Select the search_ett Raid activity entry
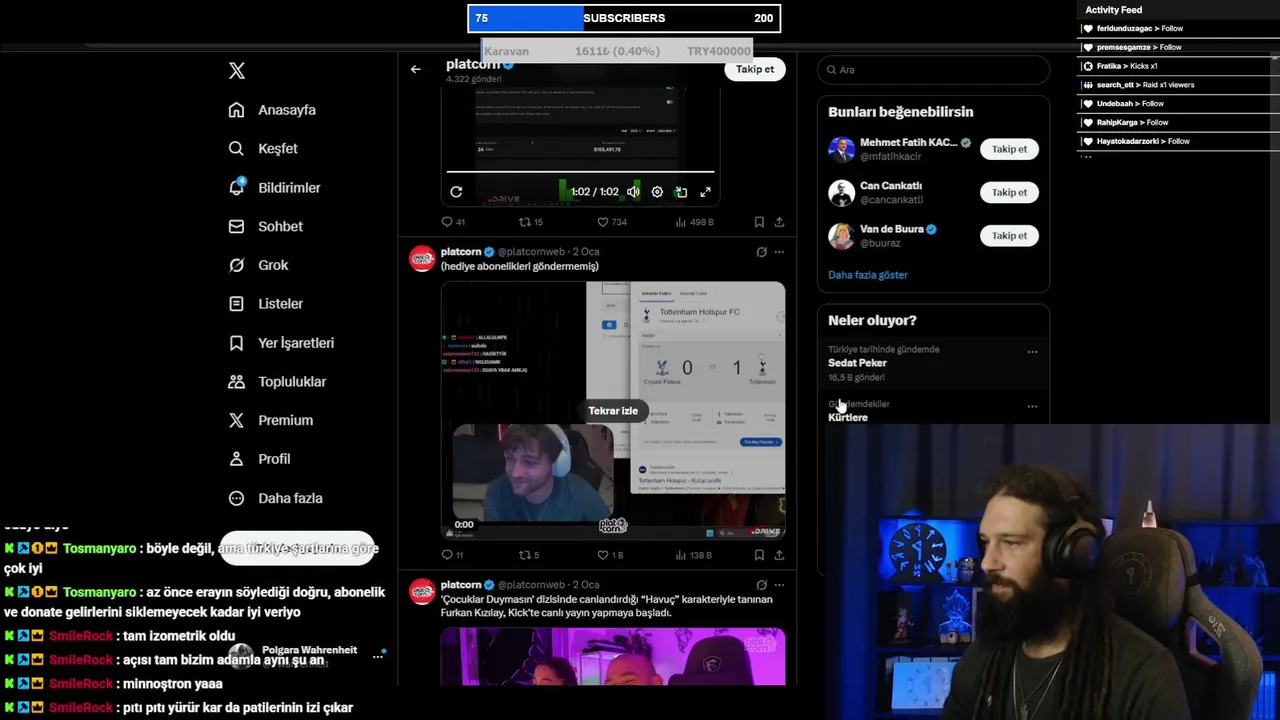The width and height of the screenshot is (1280, 720). click(1138, 85)
